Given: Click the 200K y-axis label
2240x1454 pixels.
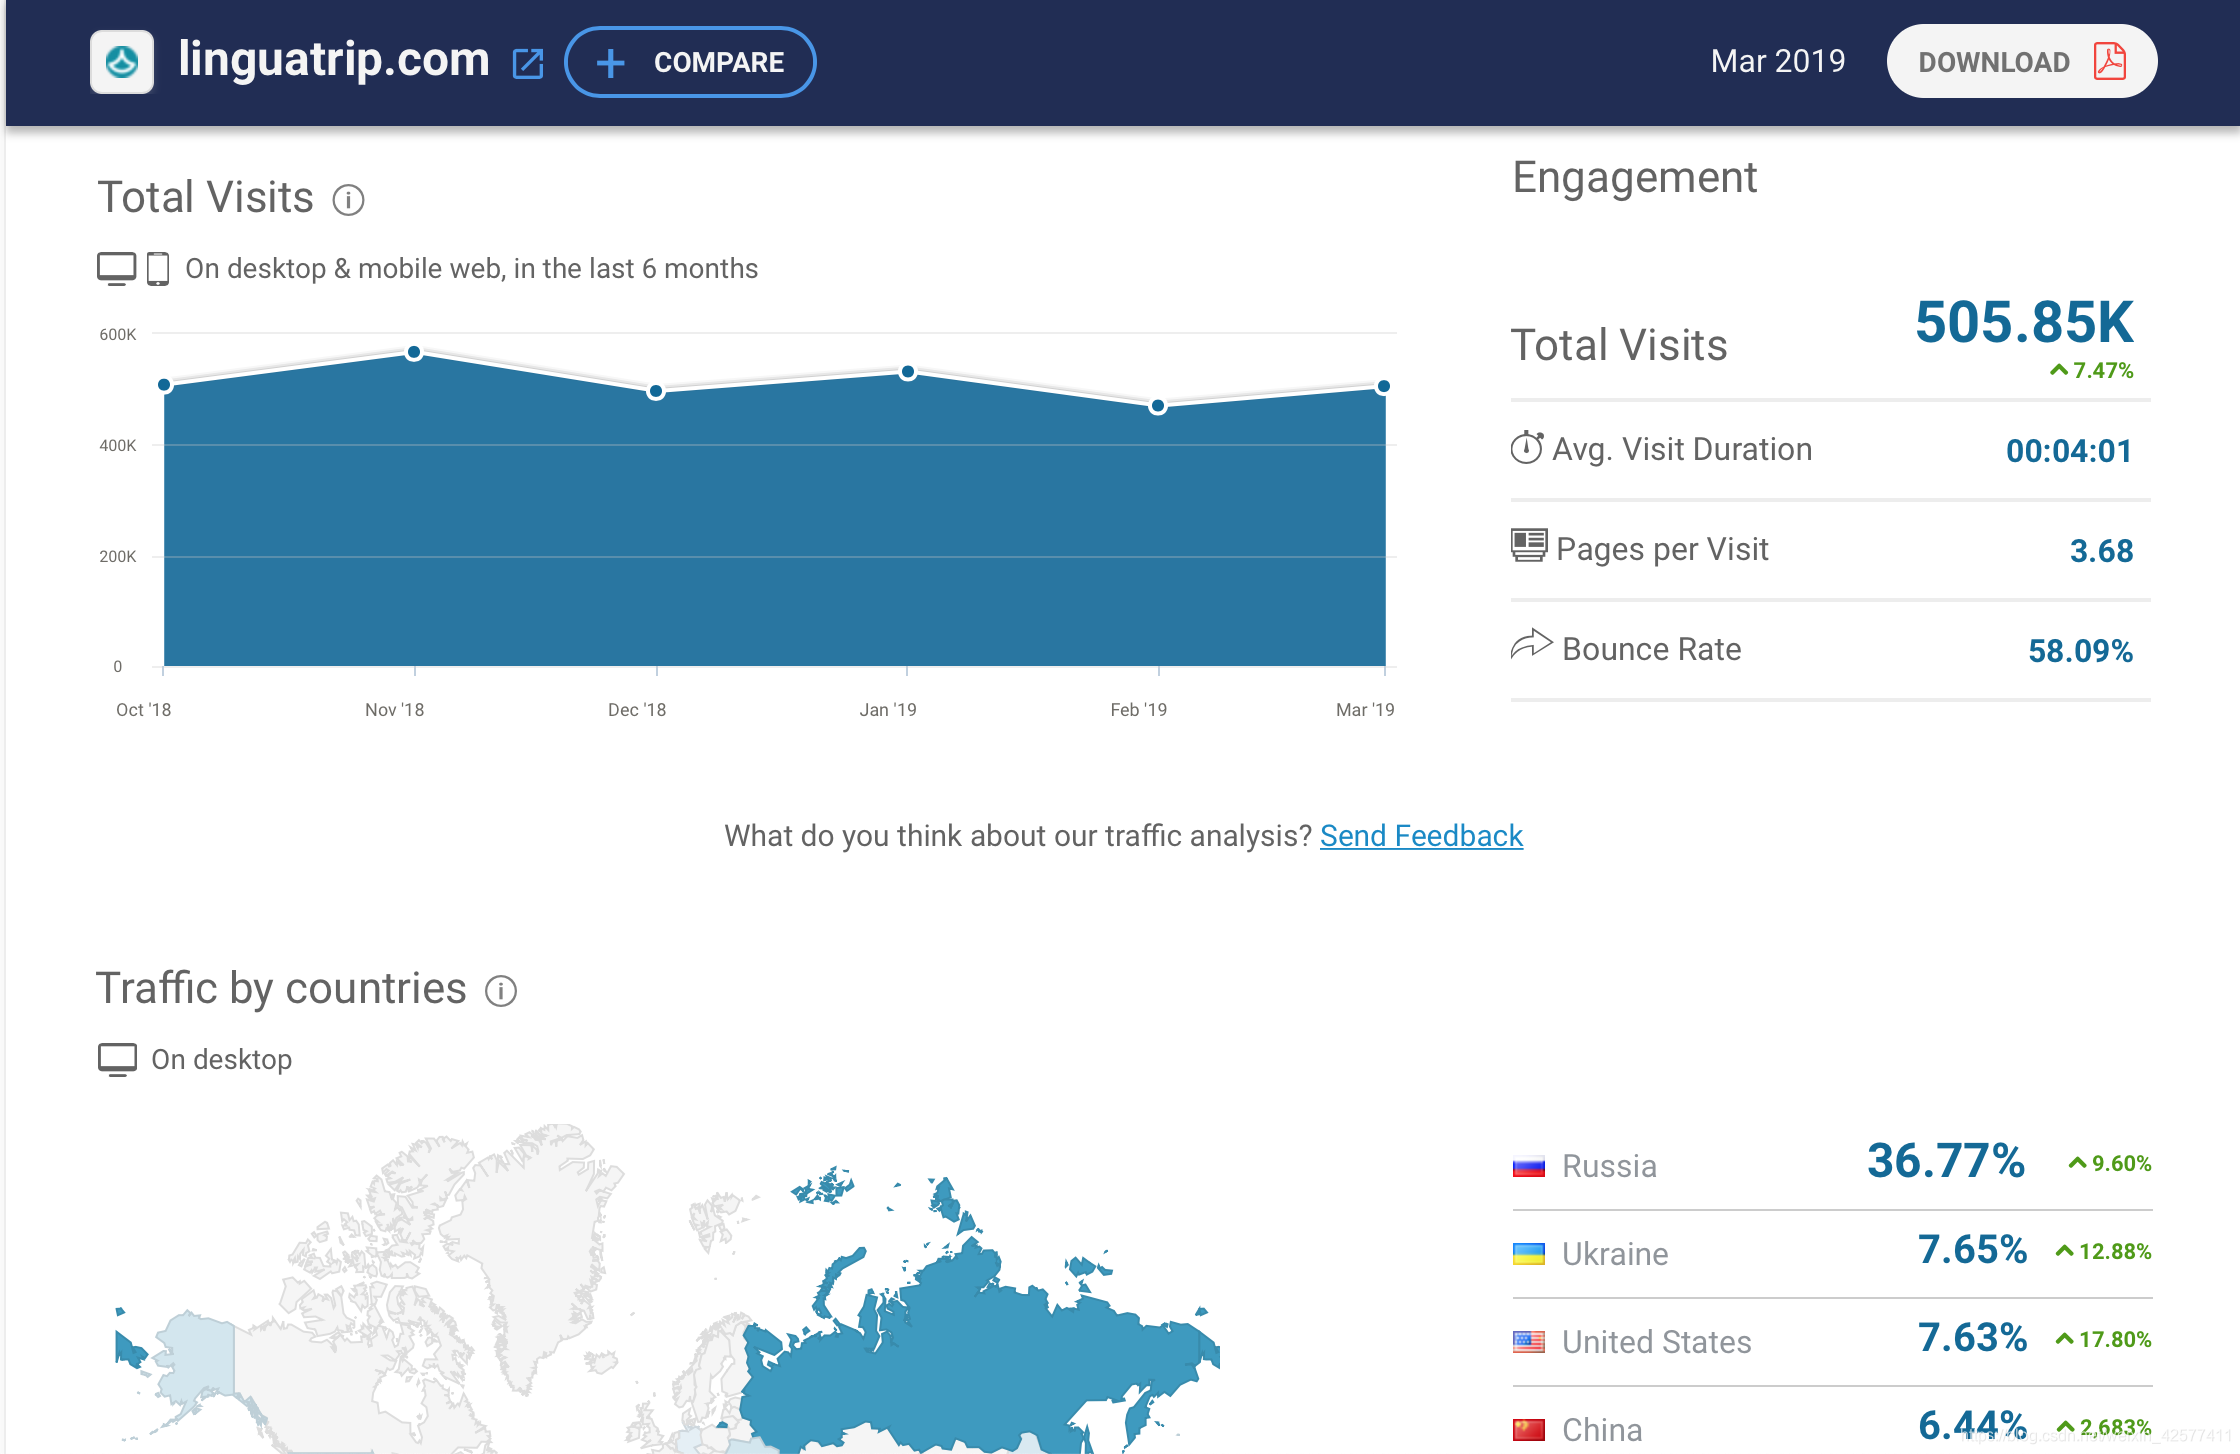Looking at the screenshot, I should pos(118,557).
